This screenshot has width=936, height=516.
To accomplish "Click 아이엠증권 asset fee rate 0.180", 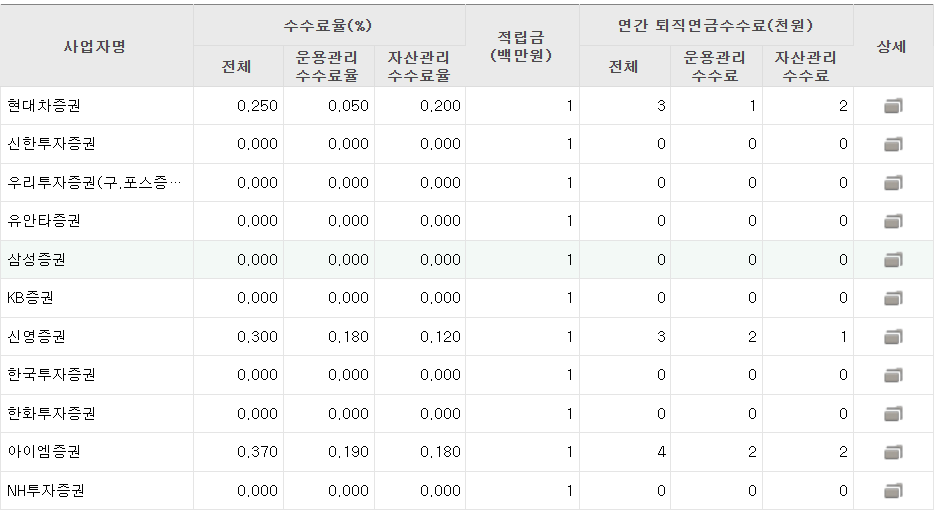I will point(441,452).
